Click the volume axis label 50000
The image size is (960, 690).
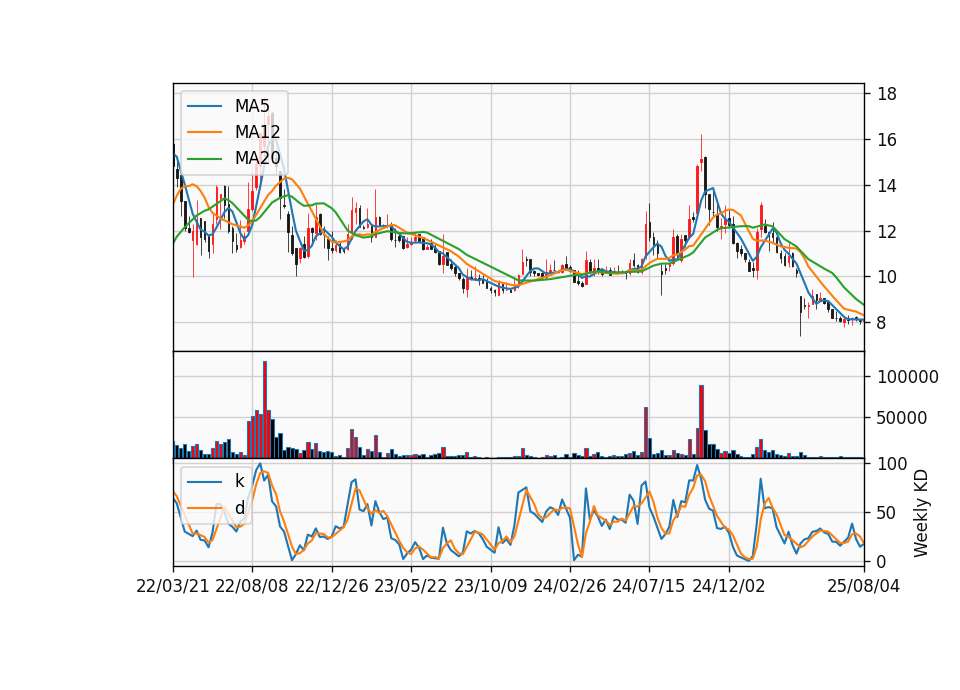902,418
